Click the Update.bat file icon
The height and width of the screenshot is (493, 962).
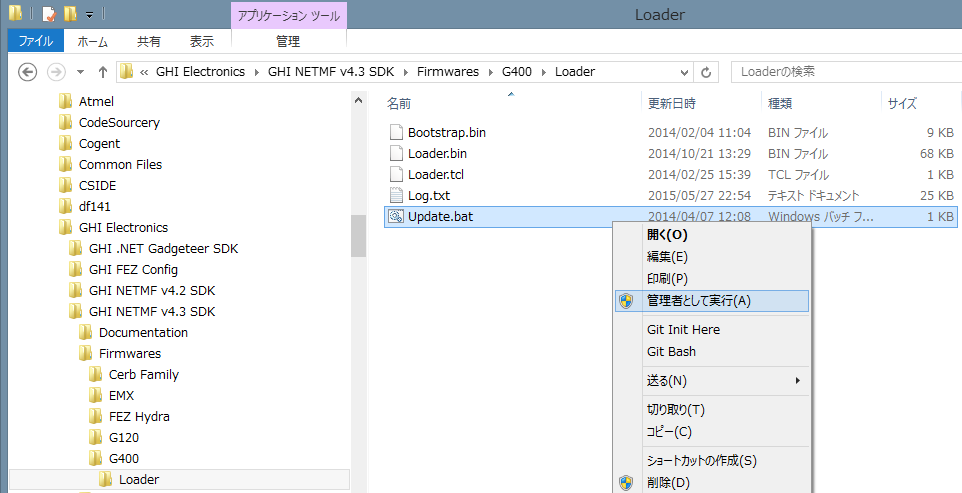coord(396,217)
